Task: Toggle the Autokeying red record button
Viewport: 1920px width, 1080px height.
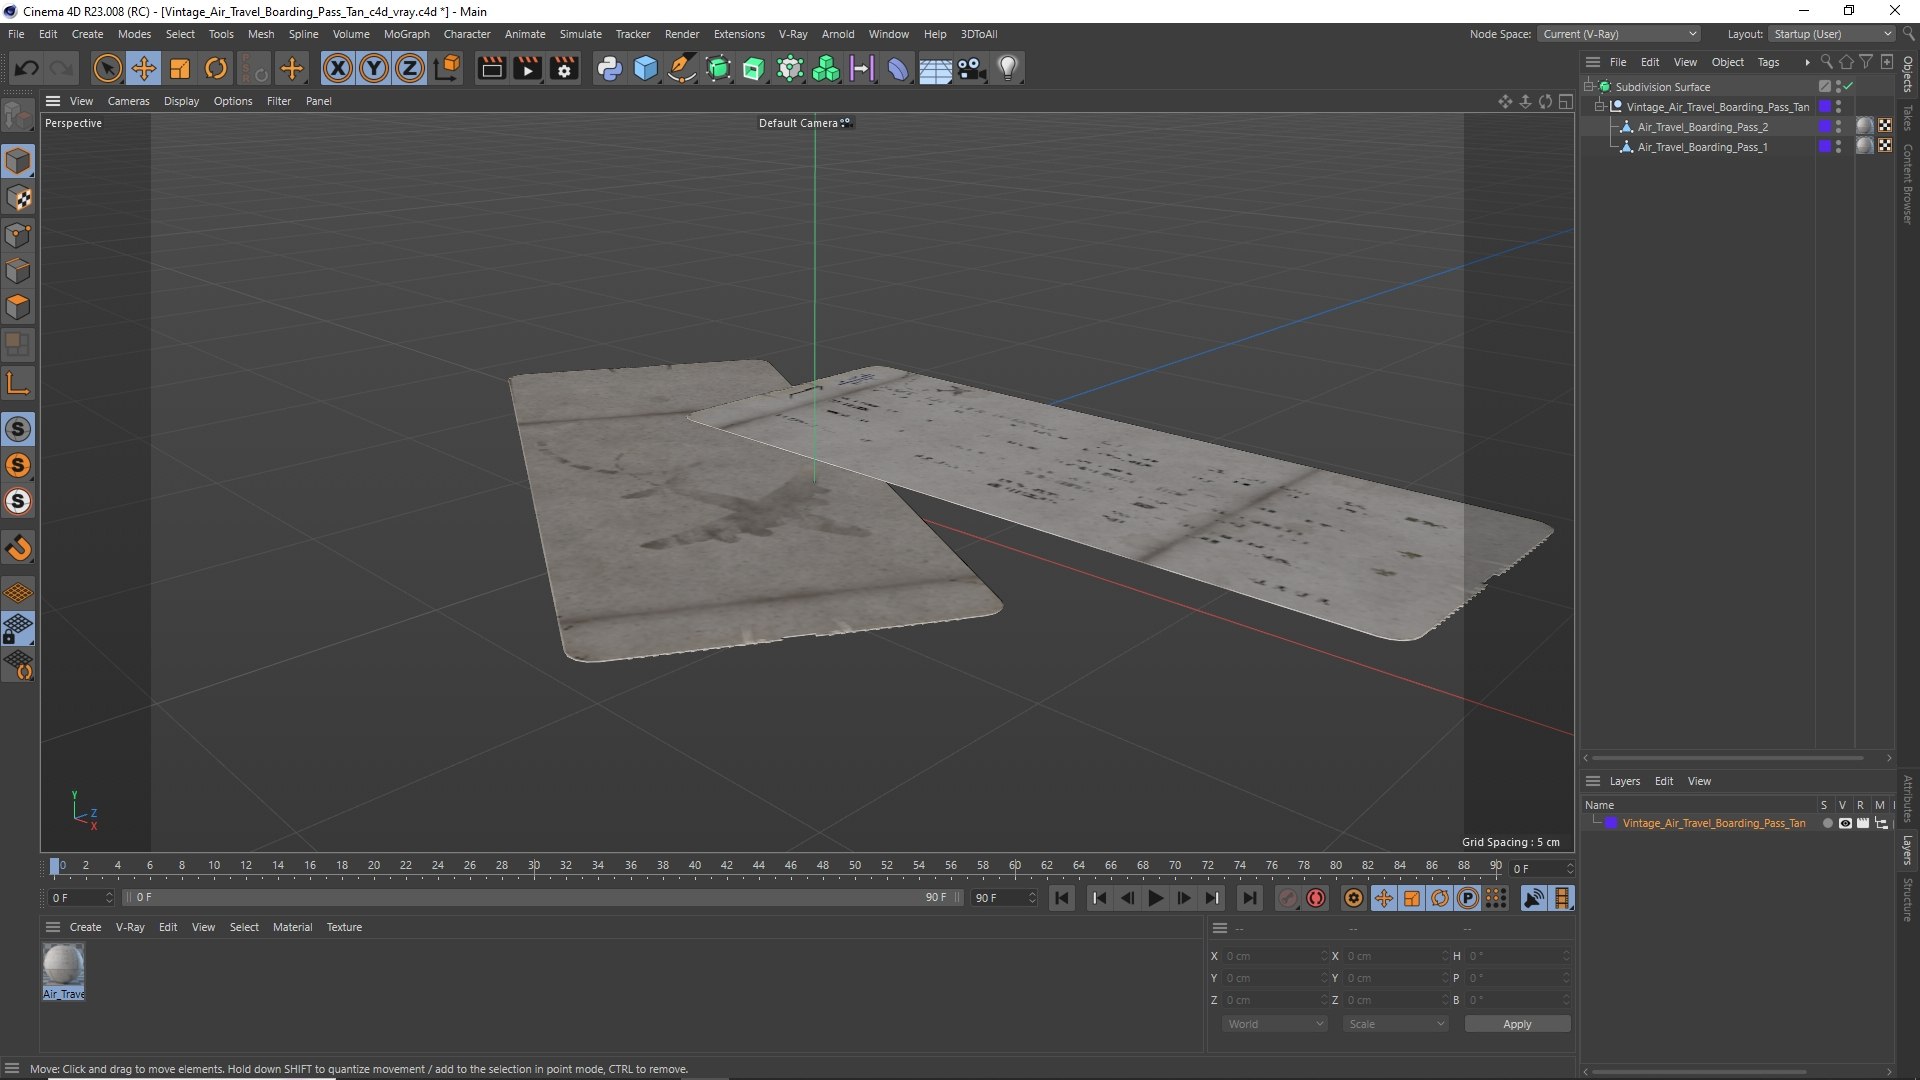Action: (x=1316, y=898)
